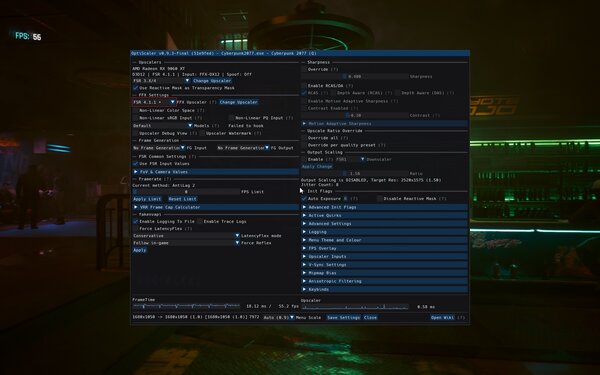The width and height of the screenshot is (600, 375).
Task: Open the OptiScaler Wiki
Action: tap(442, 317)
